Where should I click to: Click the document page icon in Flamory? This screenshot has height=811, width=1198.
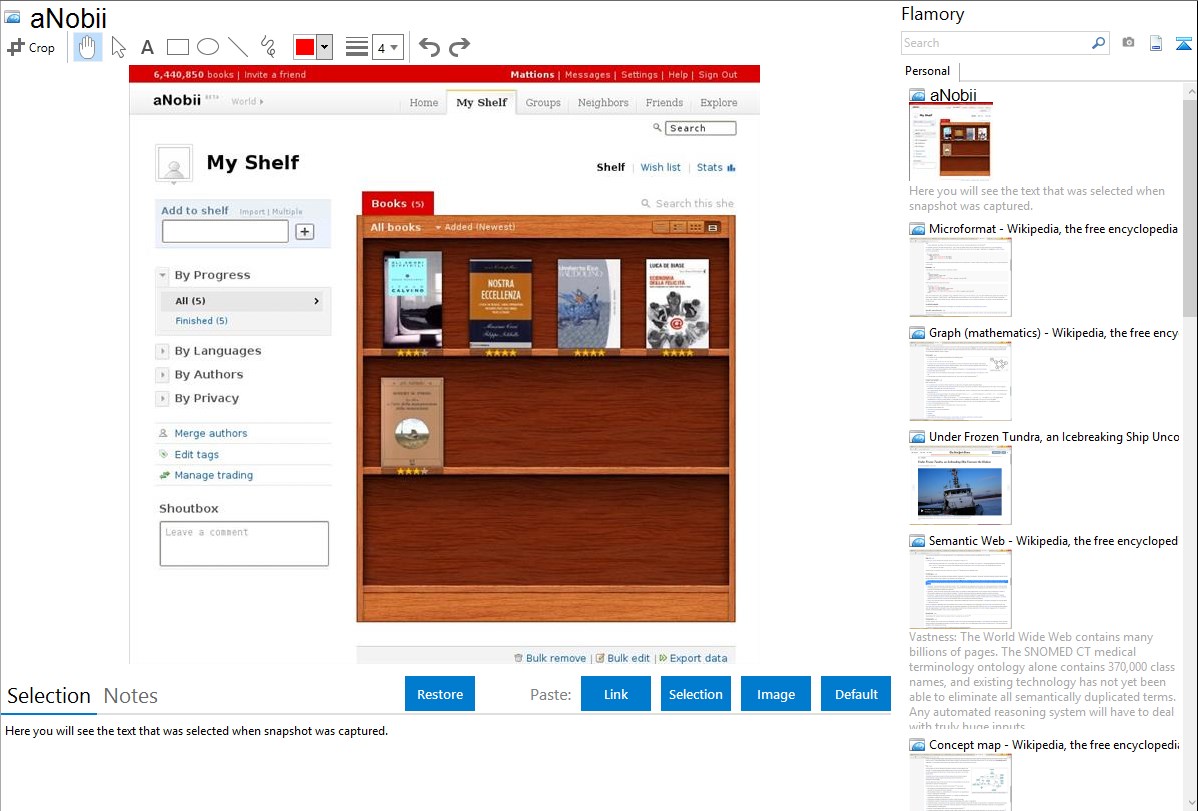tap(1156, 44)
